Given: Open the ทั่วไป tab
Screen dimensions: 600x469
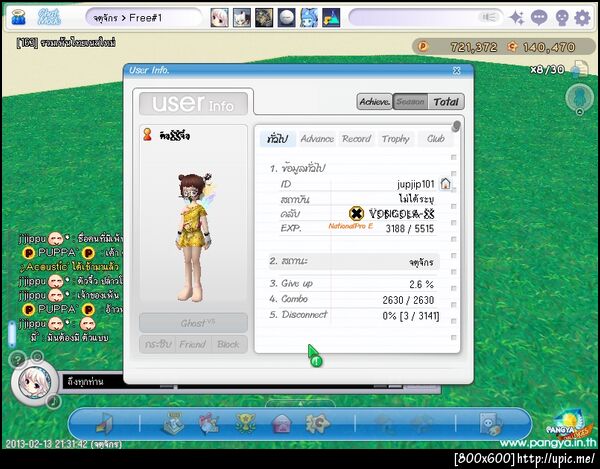Looking at the screenshot, I should [x=278, y=138].
